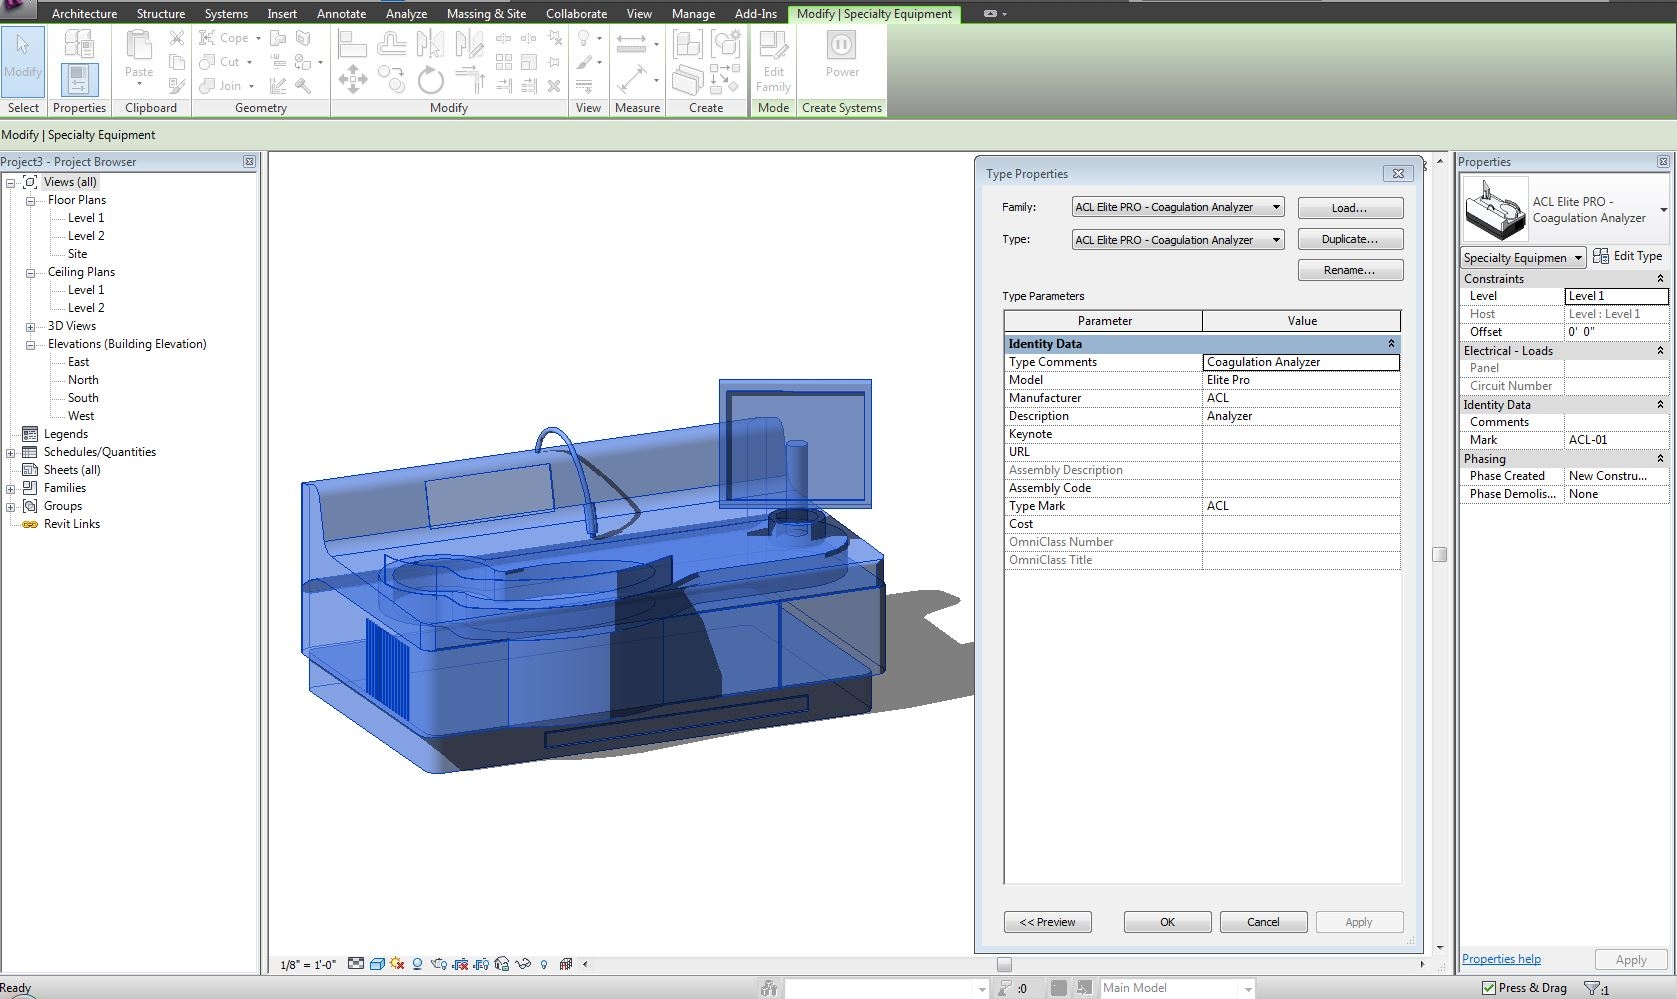Viewport: 1677px width, 999px height.
Task: Toggle the Sun Path on status bar
Action: (x=397, y=965)
